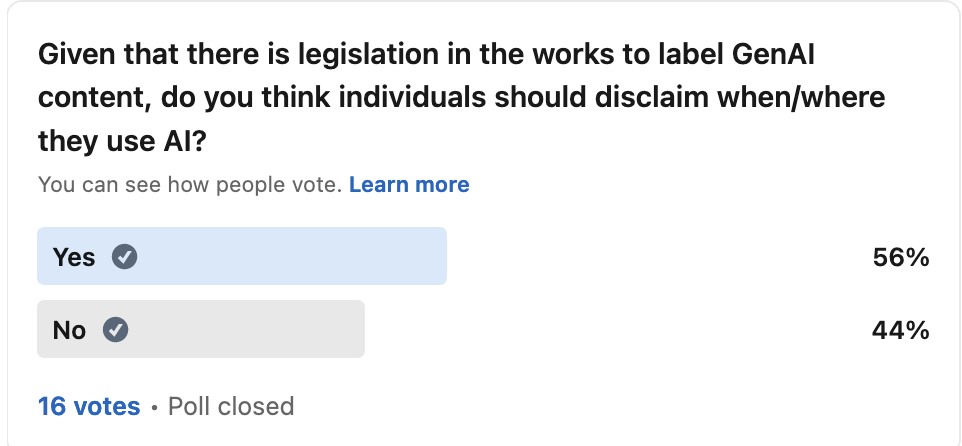Viewport: 962px width, 446px height.
Task: Open the "Learn more" link
Action: click(x=409, y=185)
